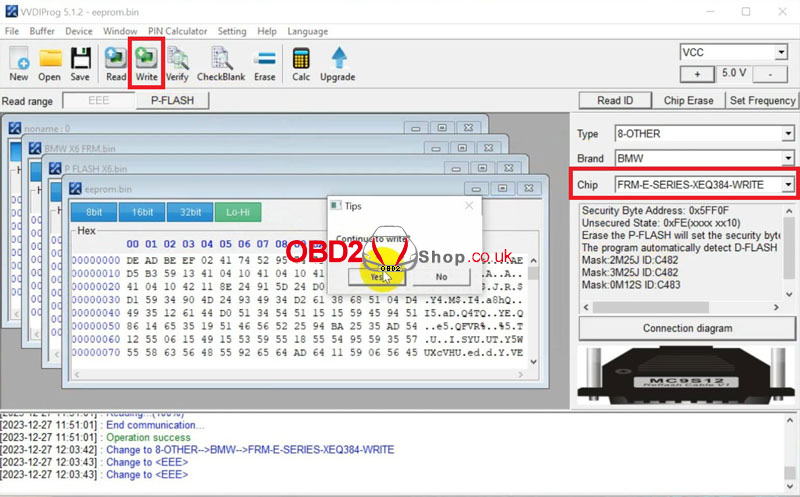
Task: Close the Tips dialog with X
Action: [x=469, y=206]
